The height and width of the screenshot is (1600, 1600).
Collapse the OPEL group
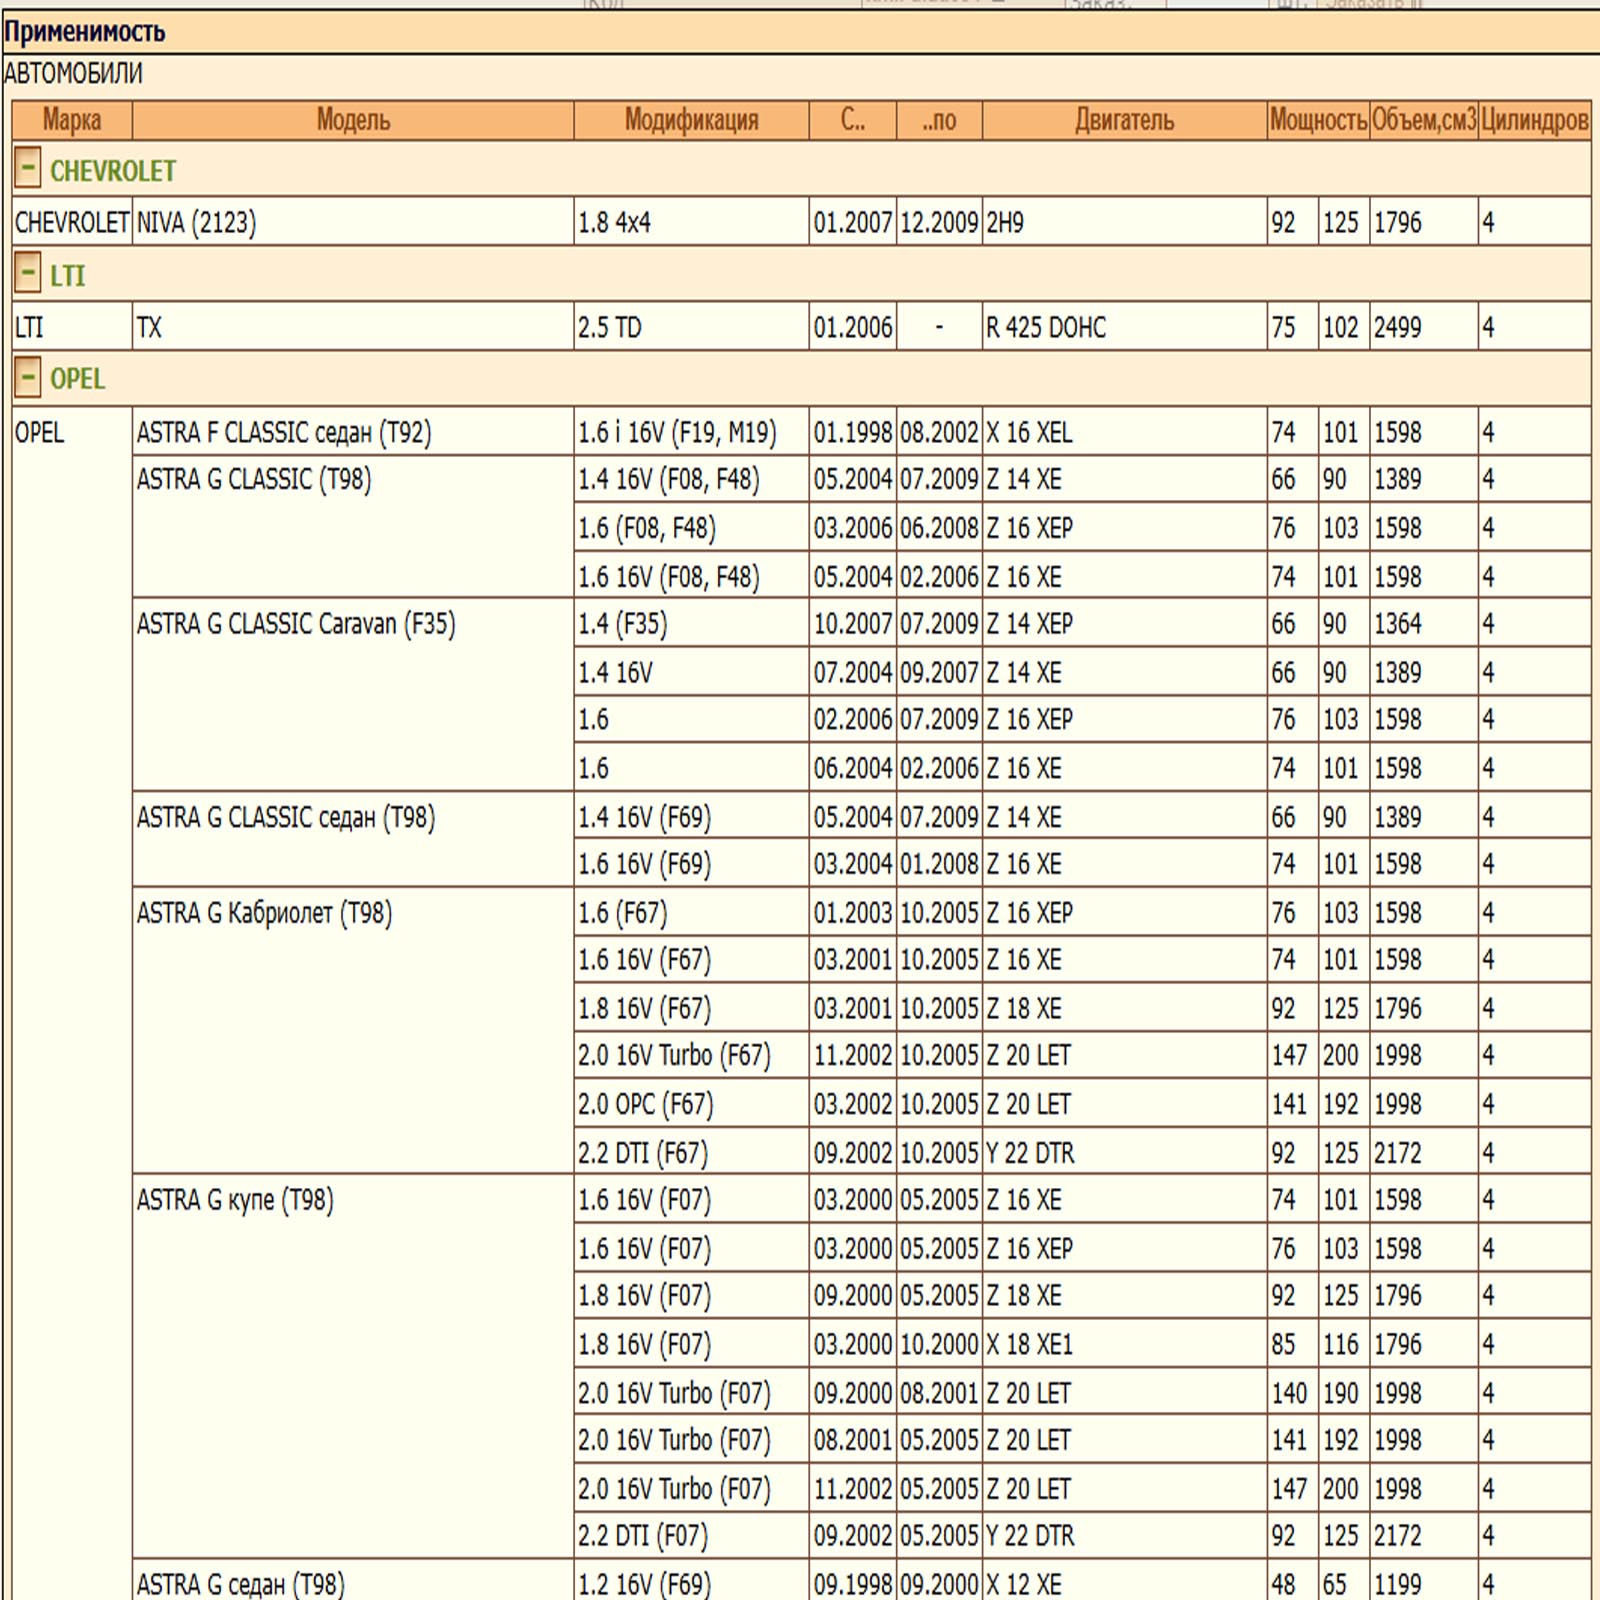(28, 378)
